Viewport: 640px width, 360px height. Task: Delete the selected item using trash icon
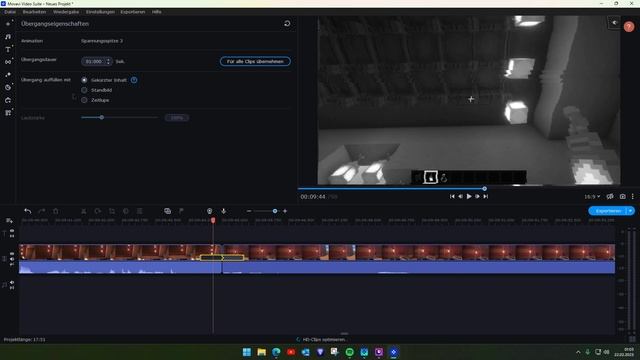point(56,211)
